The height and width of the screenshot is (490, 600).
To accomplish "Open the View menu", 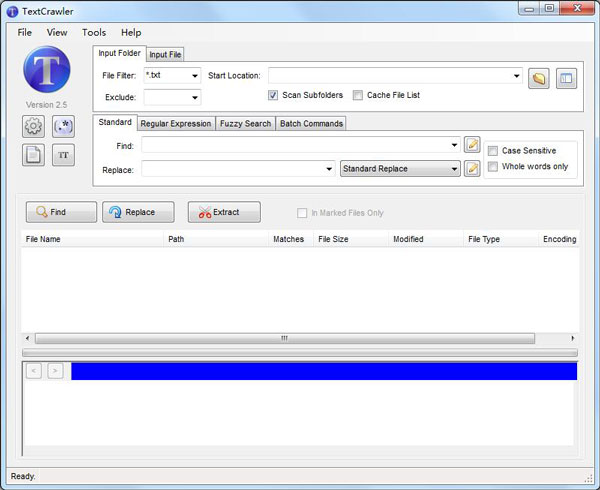I will [57, 33].
